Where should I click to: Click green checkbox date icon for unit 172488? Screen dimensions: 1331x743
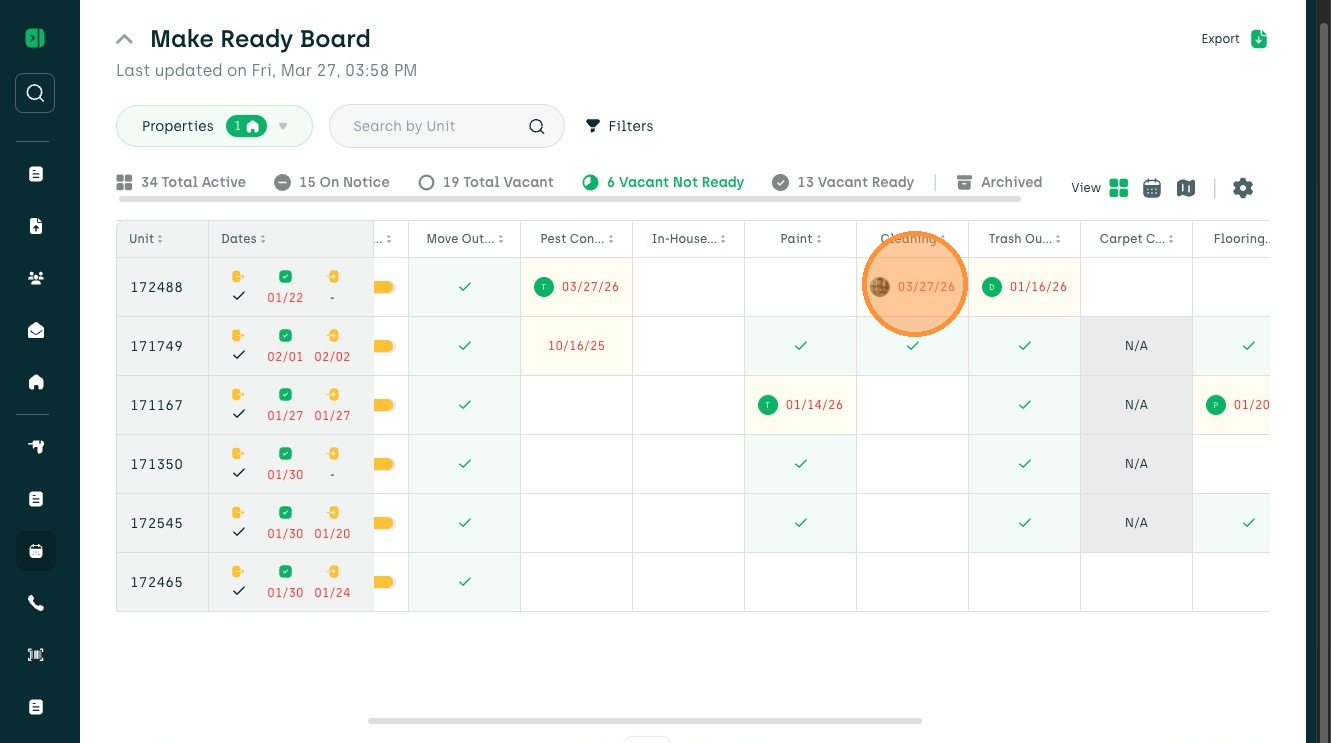click(285, 277)
